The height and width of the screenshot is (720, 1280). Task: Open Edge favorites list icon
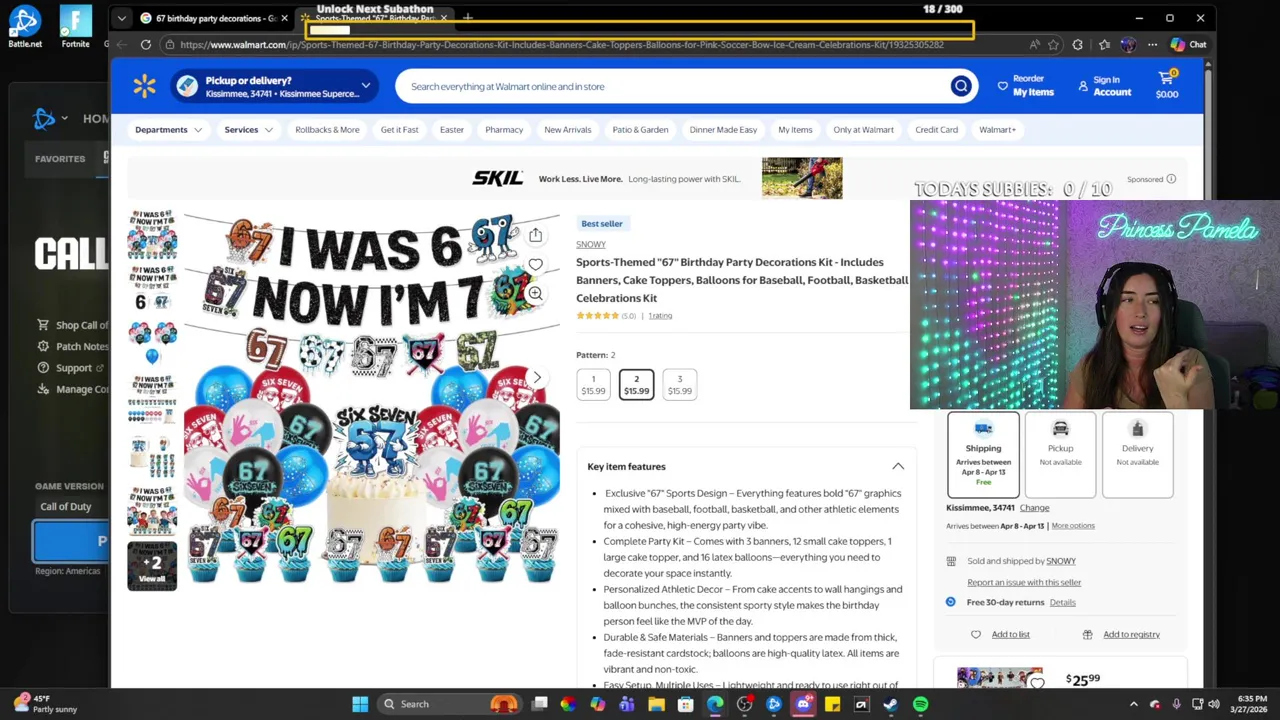point(1104,44)
